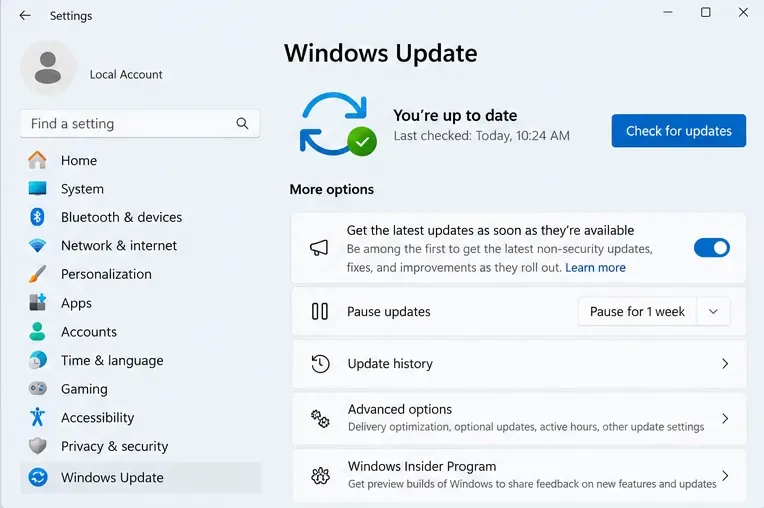Follow the Learn more link
The image size is (764, 508).
click(x=595, y=267)
